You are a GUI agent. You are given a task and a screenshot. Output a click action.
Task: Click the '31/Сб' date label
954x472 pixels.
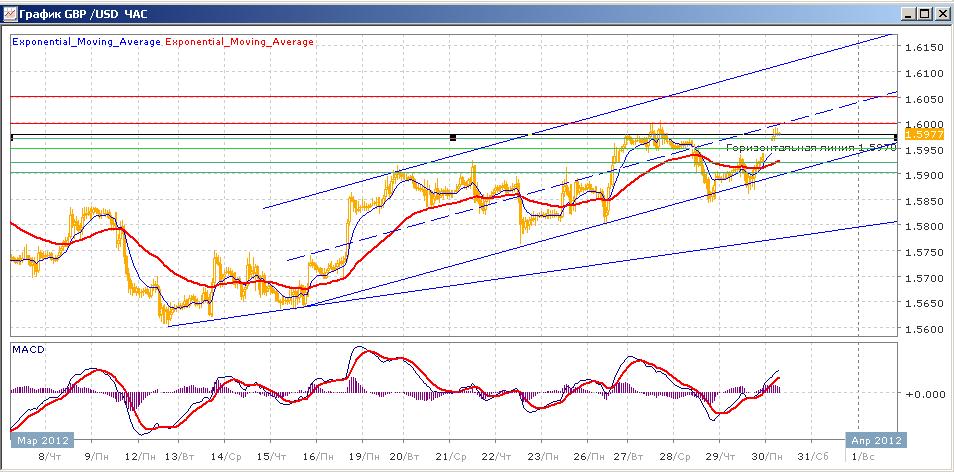814,456
